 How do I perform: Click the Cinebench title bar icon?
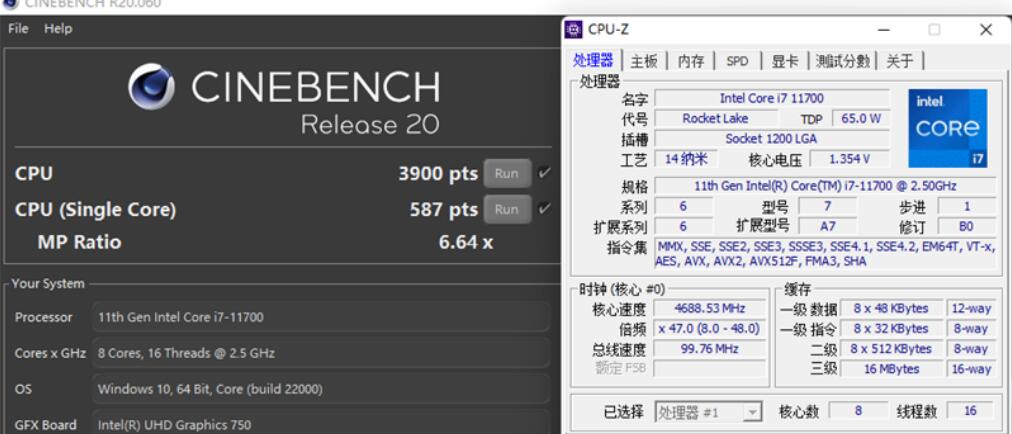[11, 4]
